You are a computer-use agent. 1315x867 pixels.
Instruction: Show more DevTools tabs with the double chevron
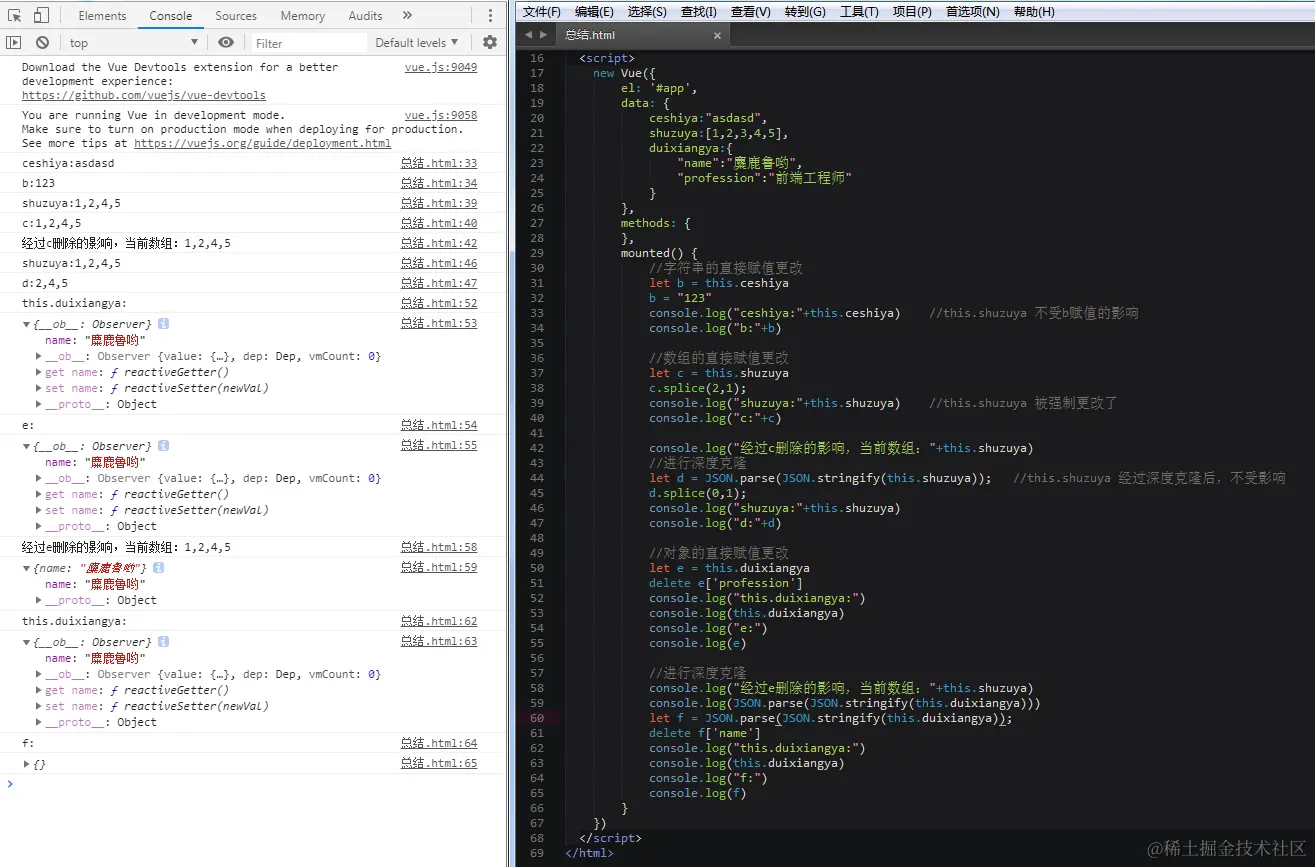click(407, 15)
